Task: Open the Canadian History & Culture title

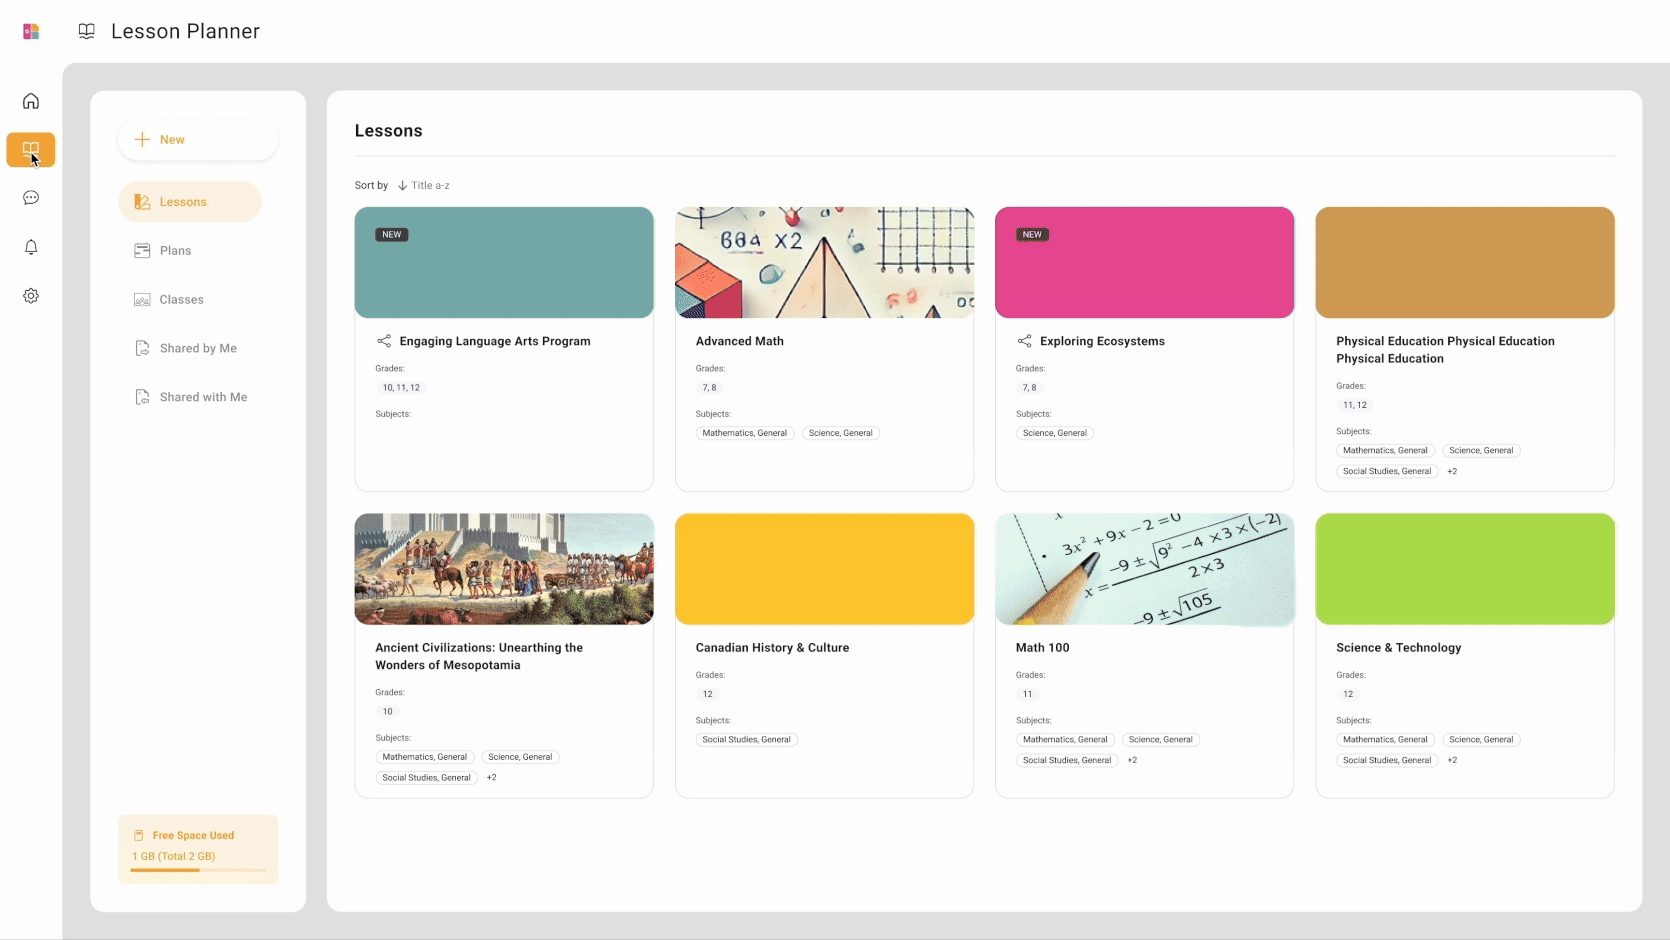Action: coord(772,648)
